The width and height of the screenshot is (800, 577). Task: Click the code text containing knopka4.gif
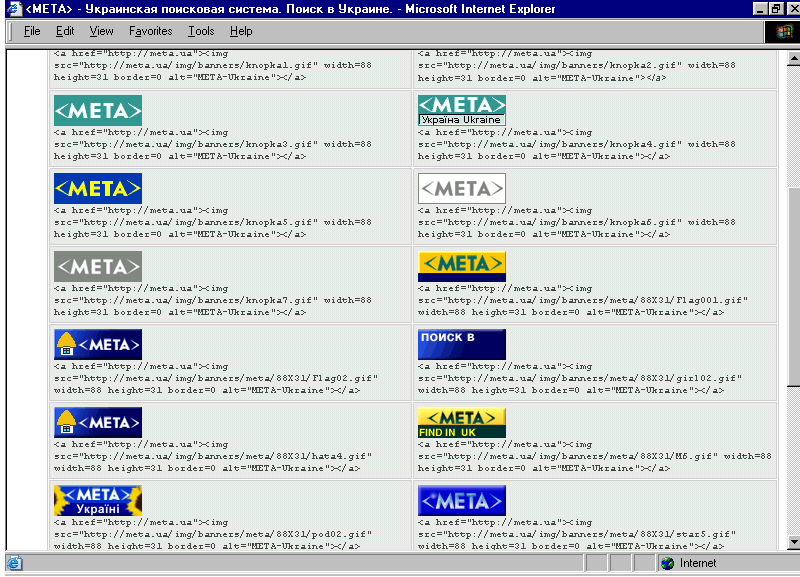point(577,144)
